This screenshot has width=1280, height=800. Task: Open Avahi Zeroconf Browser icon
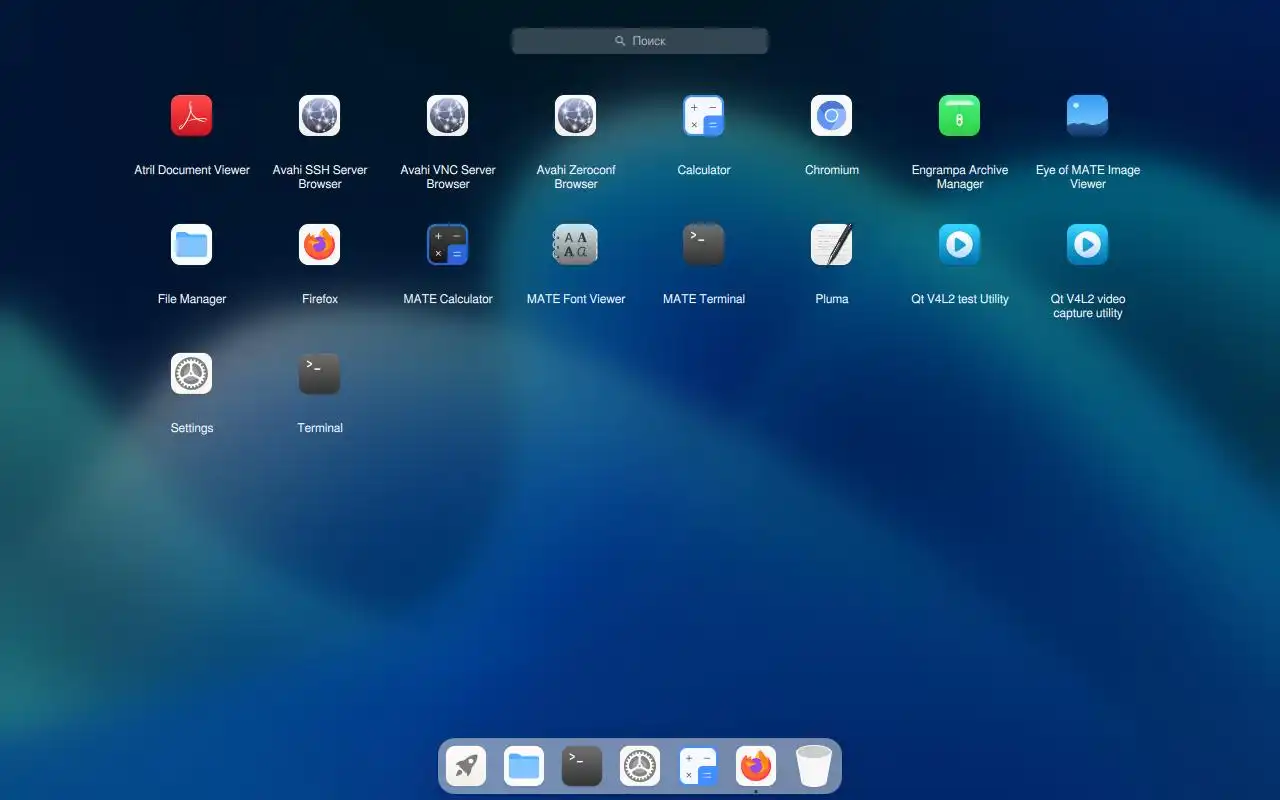[x=575, y=116]
